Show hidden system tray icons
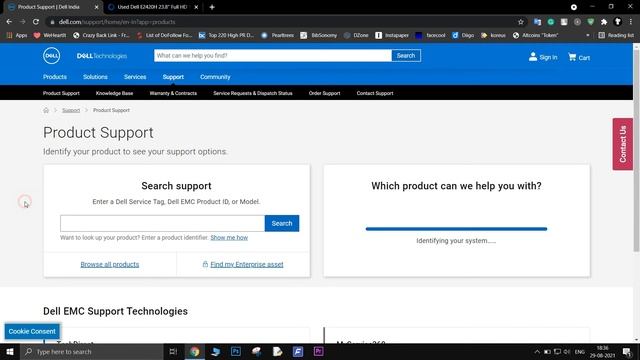The height and width of the screenshot is (360, 640). (537, 352)
